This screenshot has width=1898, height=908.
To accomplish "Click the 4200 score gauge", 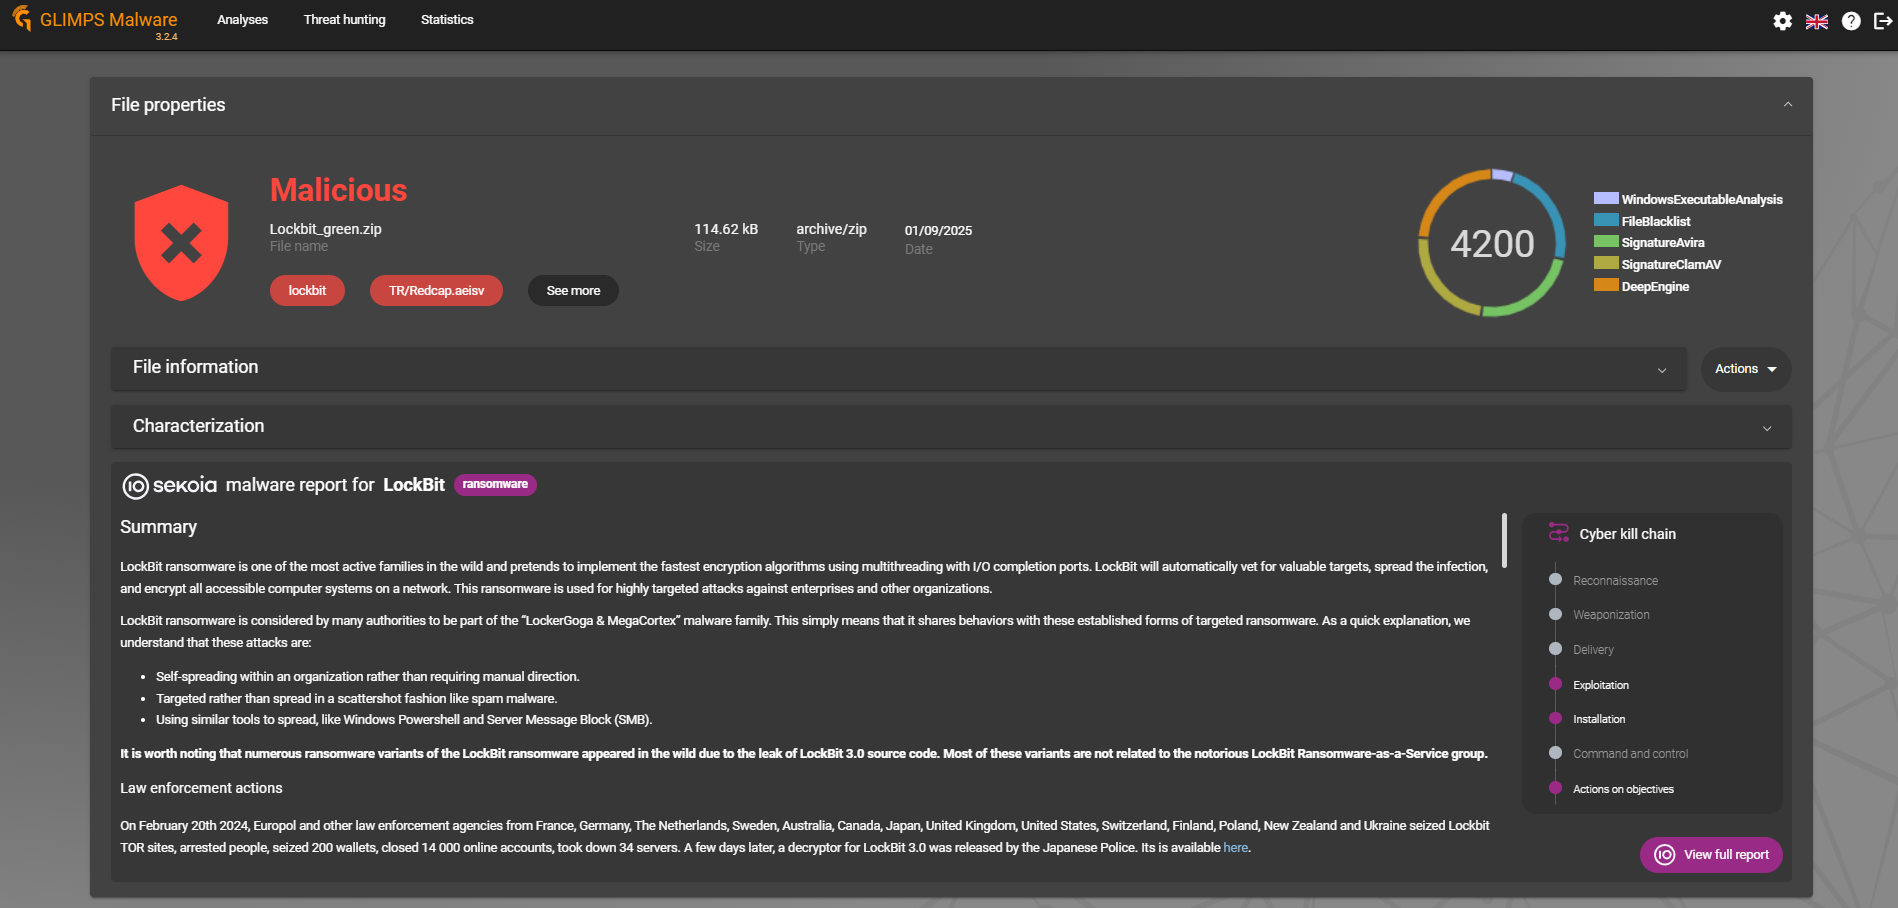I will pos(1492,243).
